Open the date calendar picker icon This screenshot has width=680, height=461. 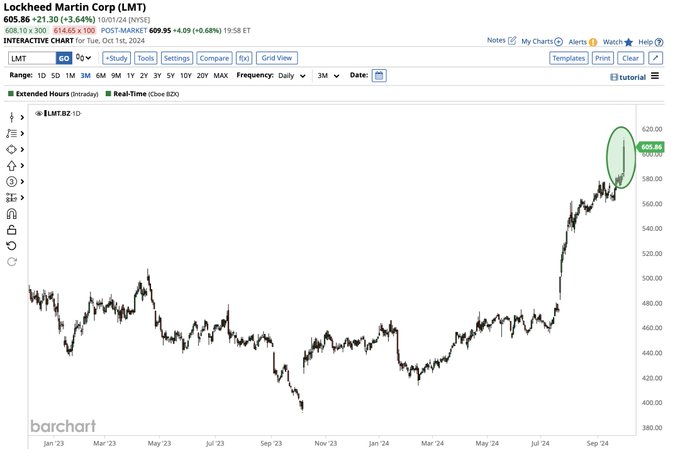pos(379,75)
